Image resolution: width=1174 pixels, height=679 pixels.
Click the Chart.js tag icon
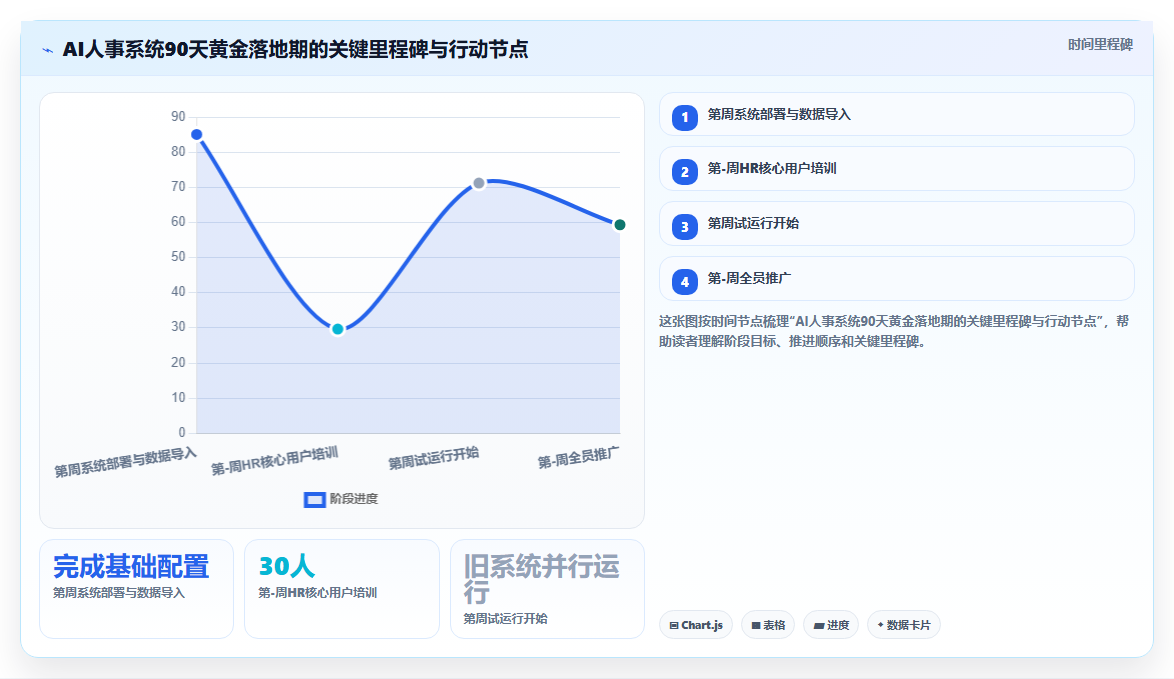tap(674, 625)
